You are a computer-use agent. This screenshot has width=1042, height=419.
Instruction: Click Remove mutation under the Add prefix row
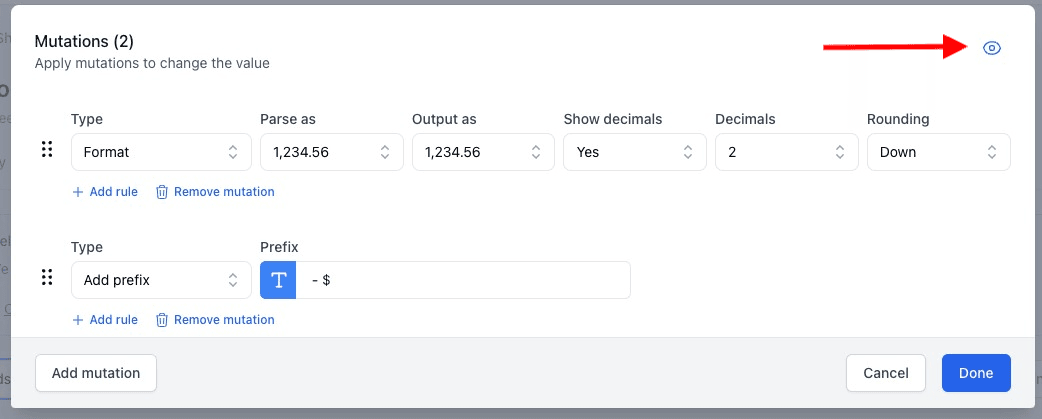coord(223,320)
